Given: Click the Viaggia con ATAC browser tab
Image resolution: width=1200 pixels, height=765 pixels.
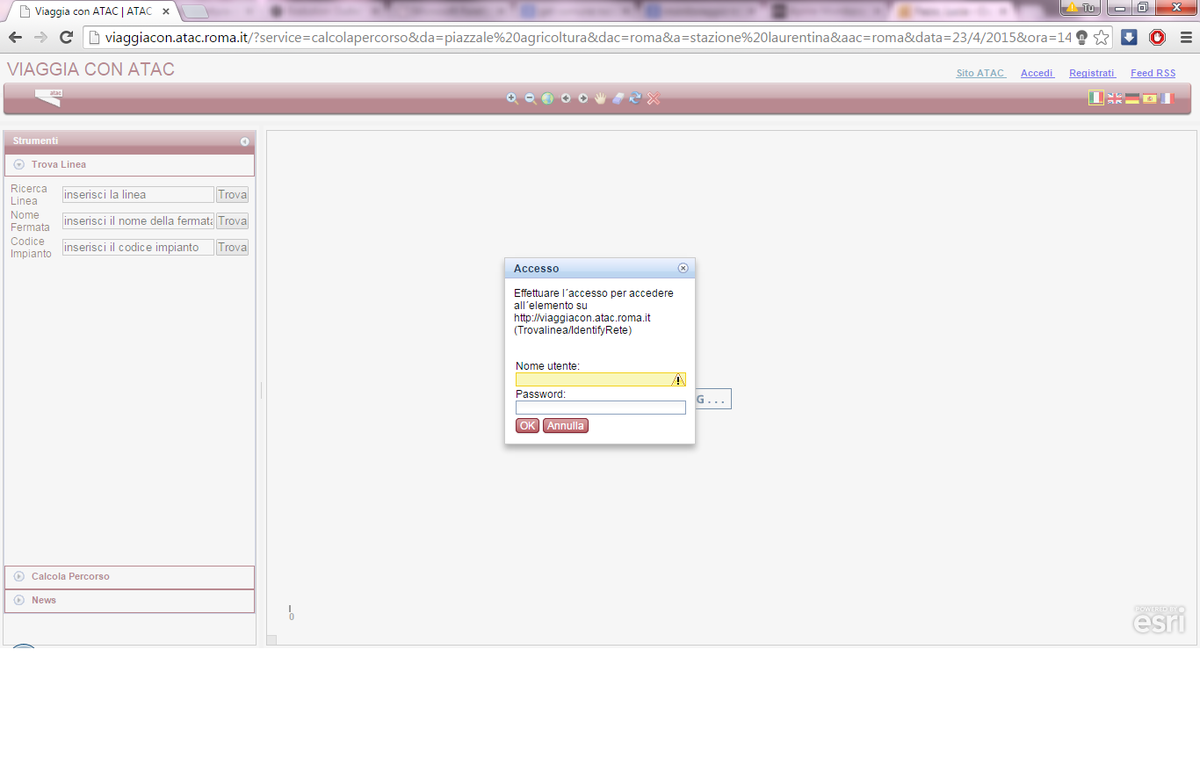Looking at the screenshot, I should 92,11.
